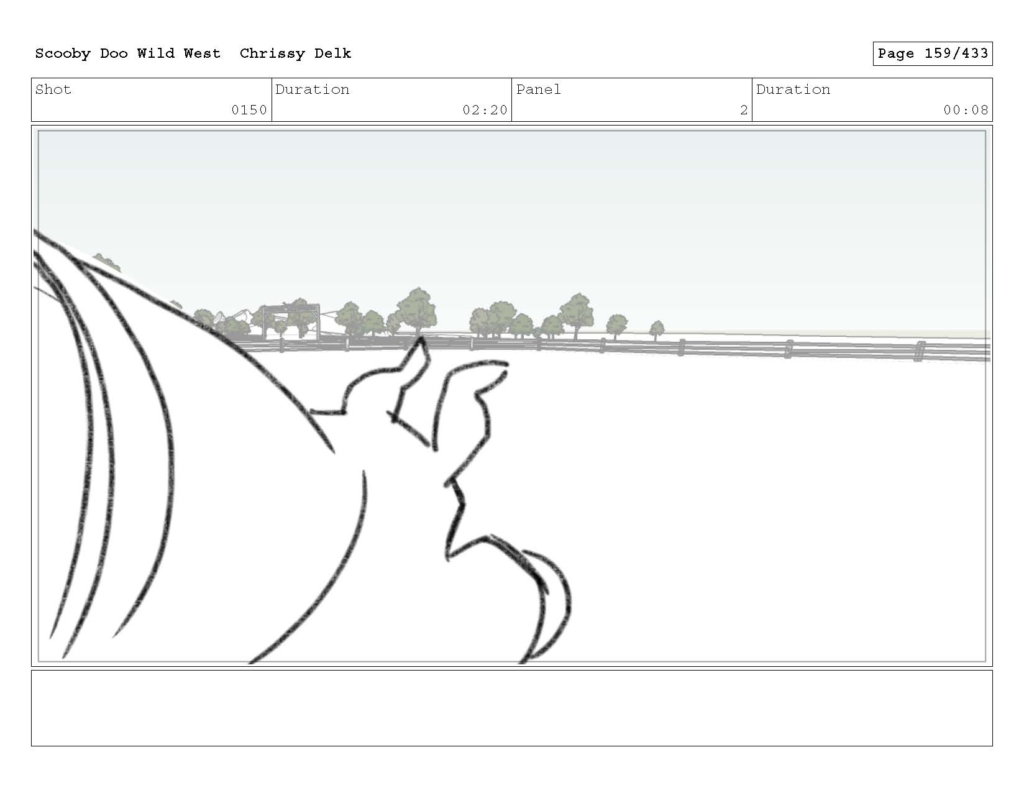Select the shot duration value "02:20"
This screenshot has width=1024, height=793.
coord(485,110)
